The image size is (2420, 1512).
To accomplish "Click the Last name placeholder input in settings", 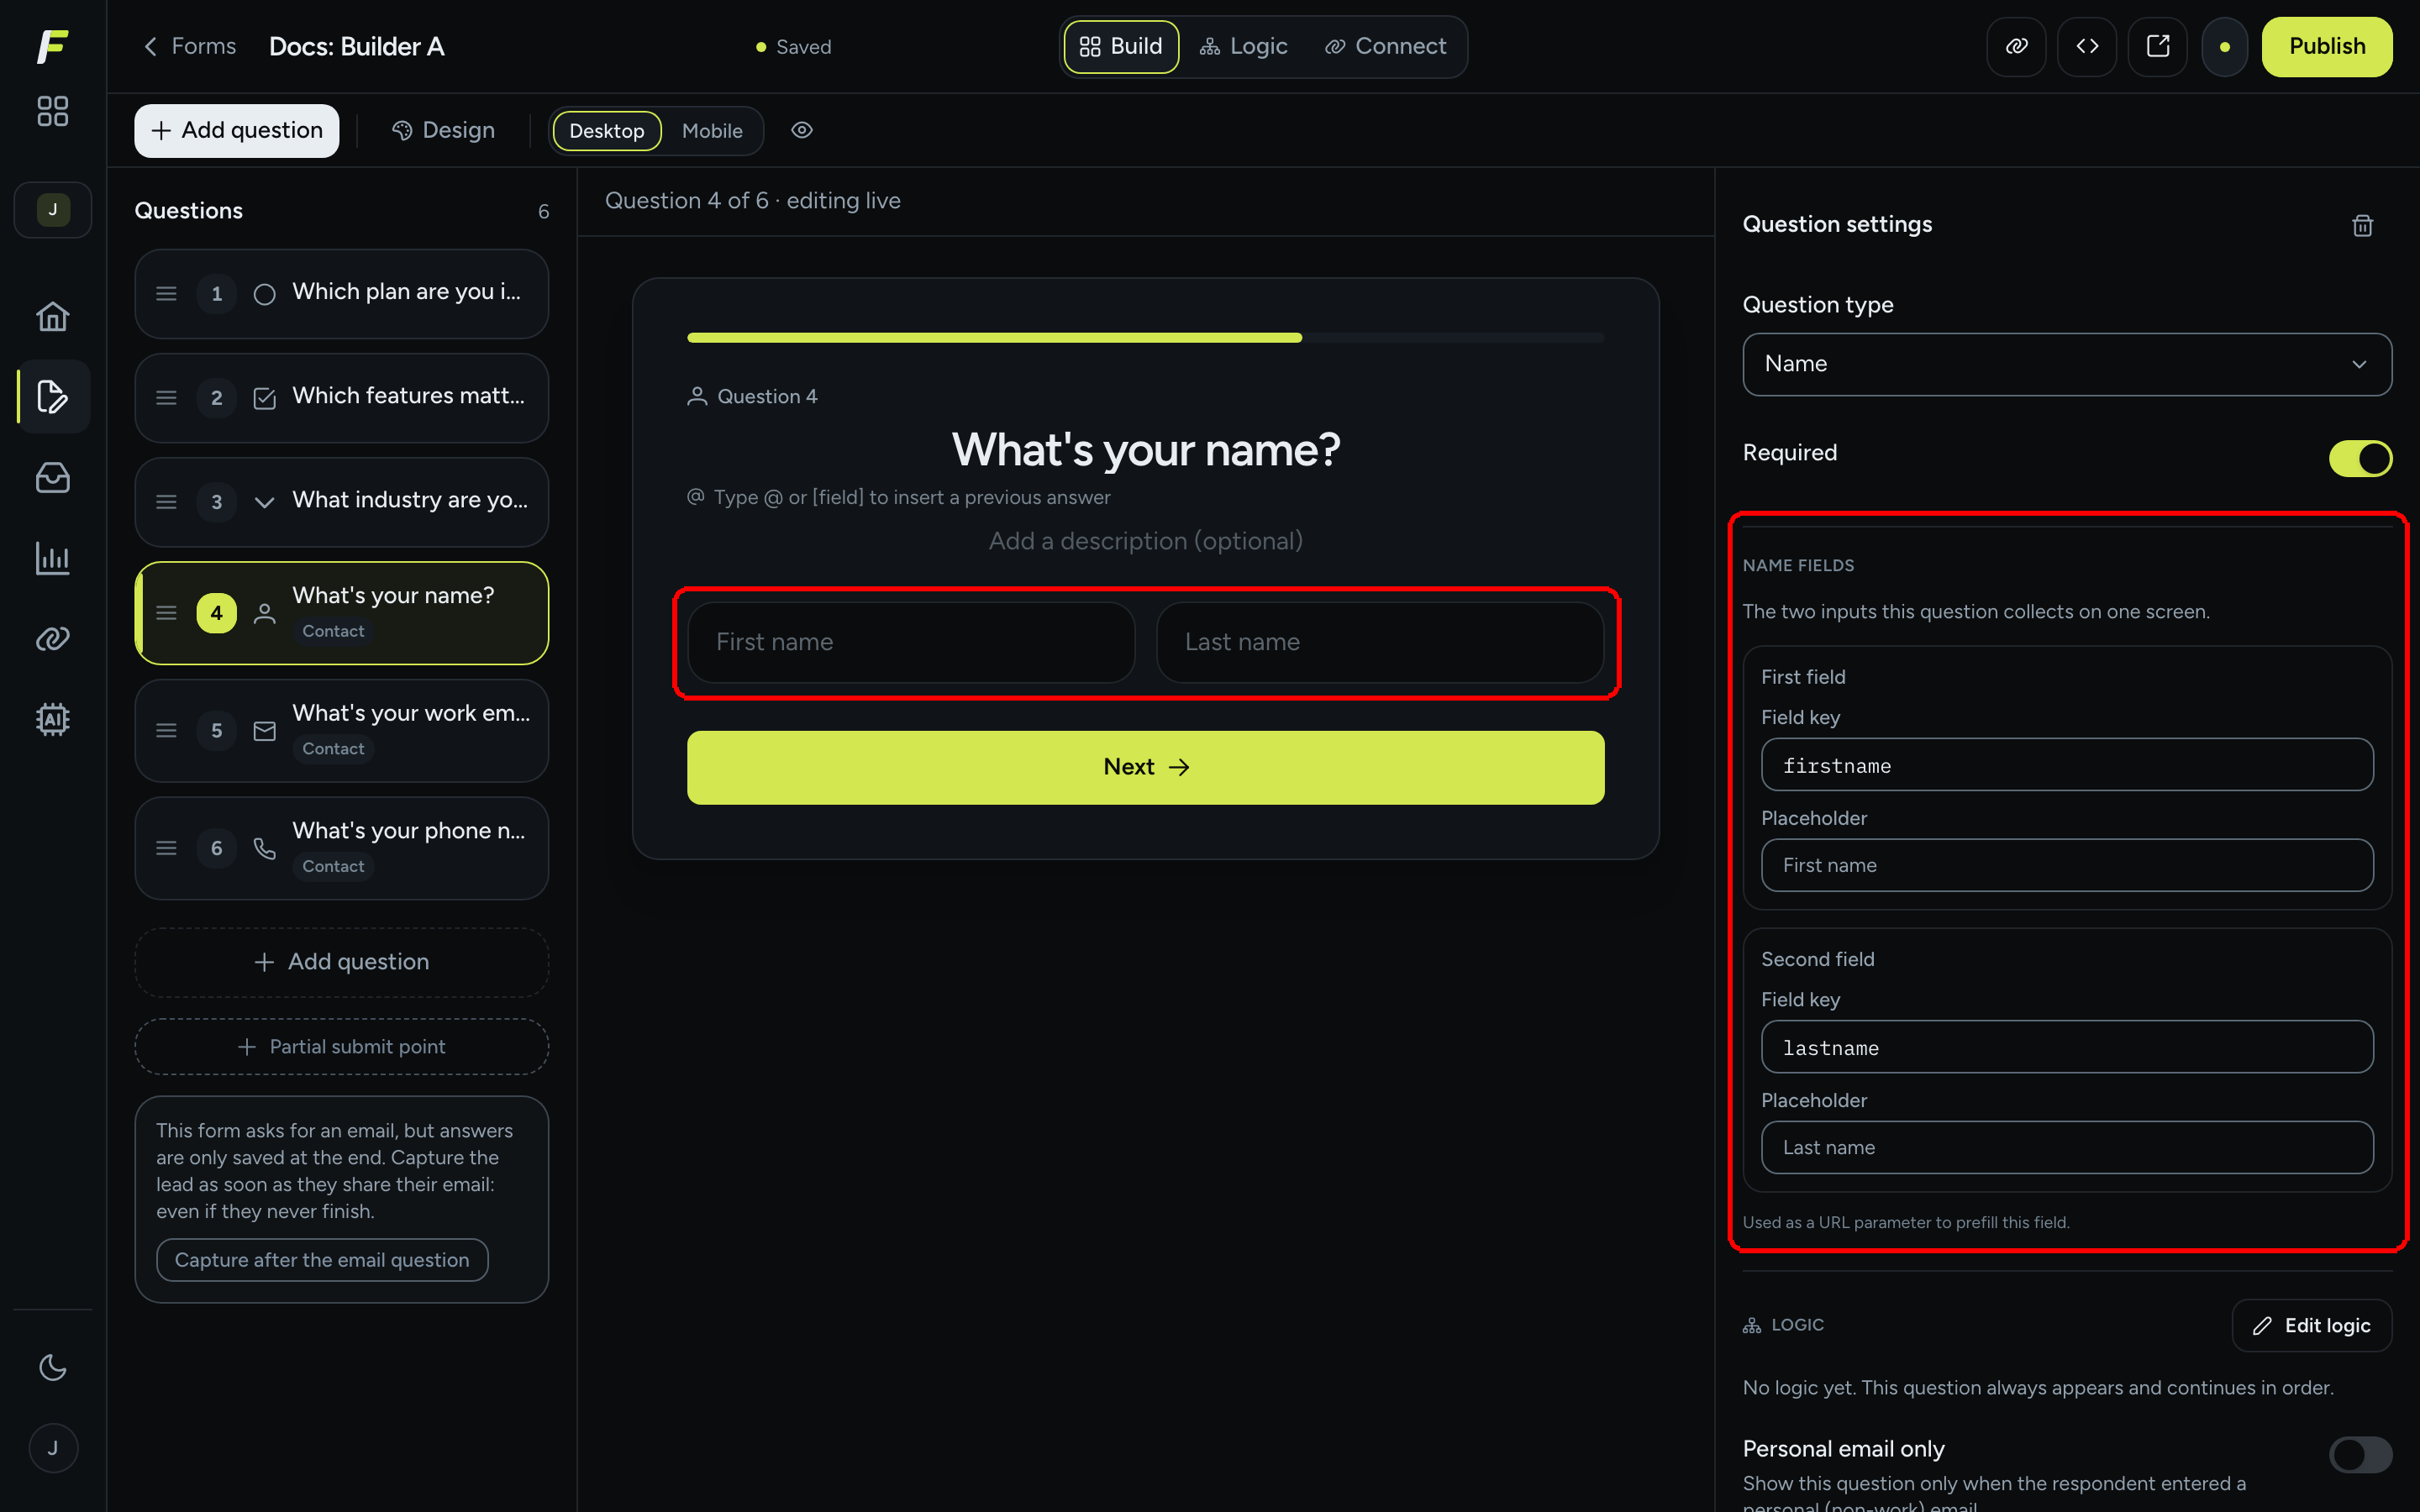I will tap(2067, 1147).
